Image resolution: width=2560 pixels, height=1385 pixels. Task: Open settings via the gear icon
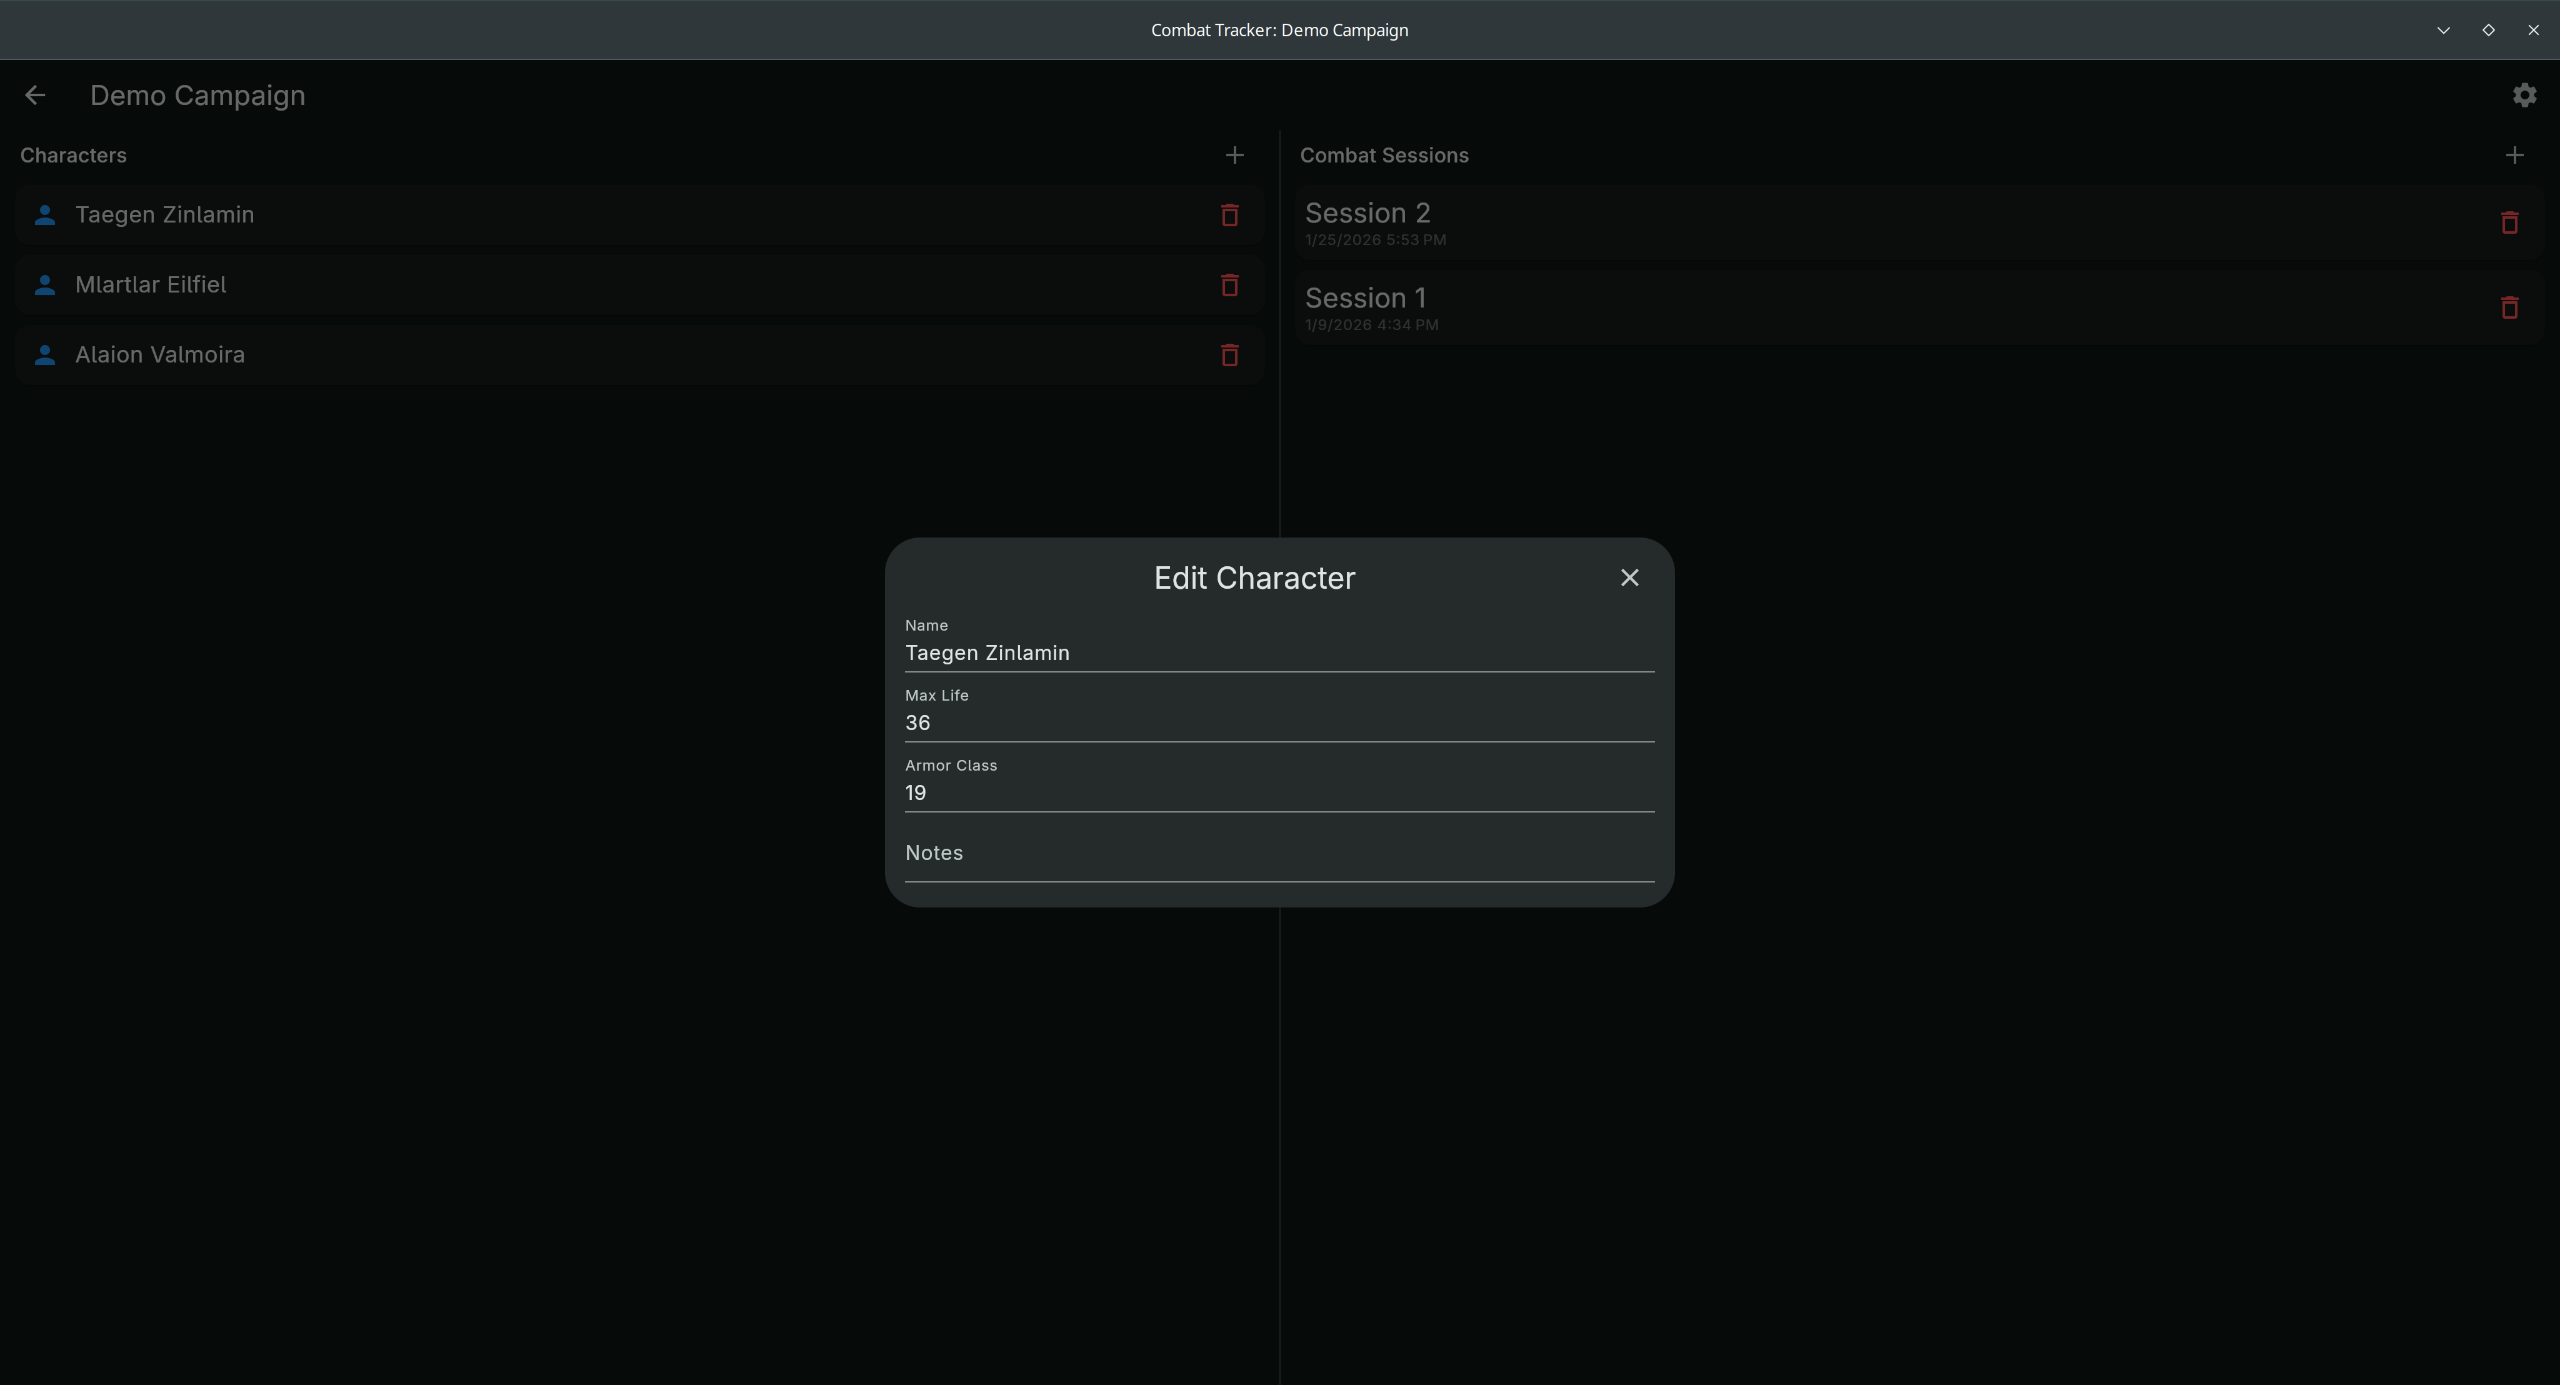2524,95
